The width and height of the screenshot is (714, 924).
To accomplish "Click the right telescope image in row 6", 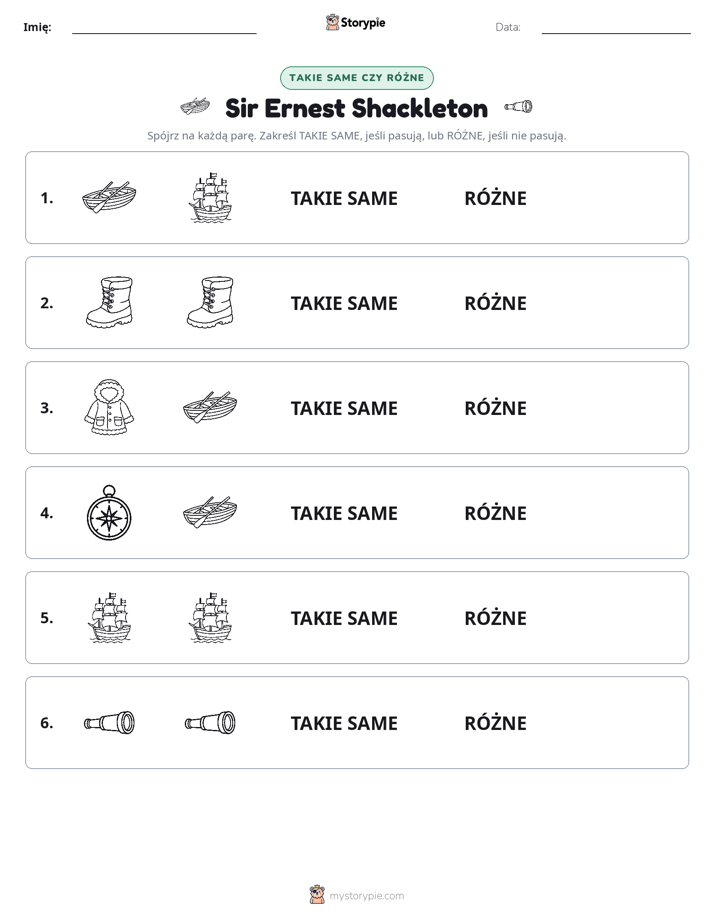I will click(210, 722).
